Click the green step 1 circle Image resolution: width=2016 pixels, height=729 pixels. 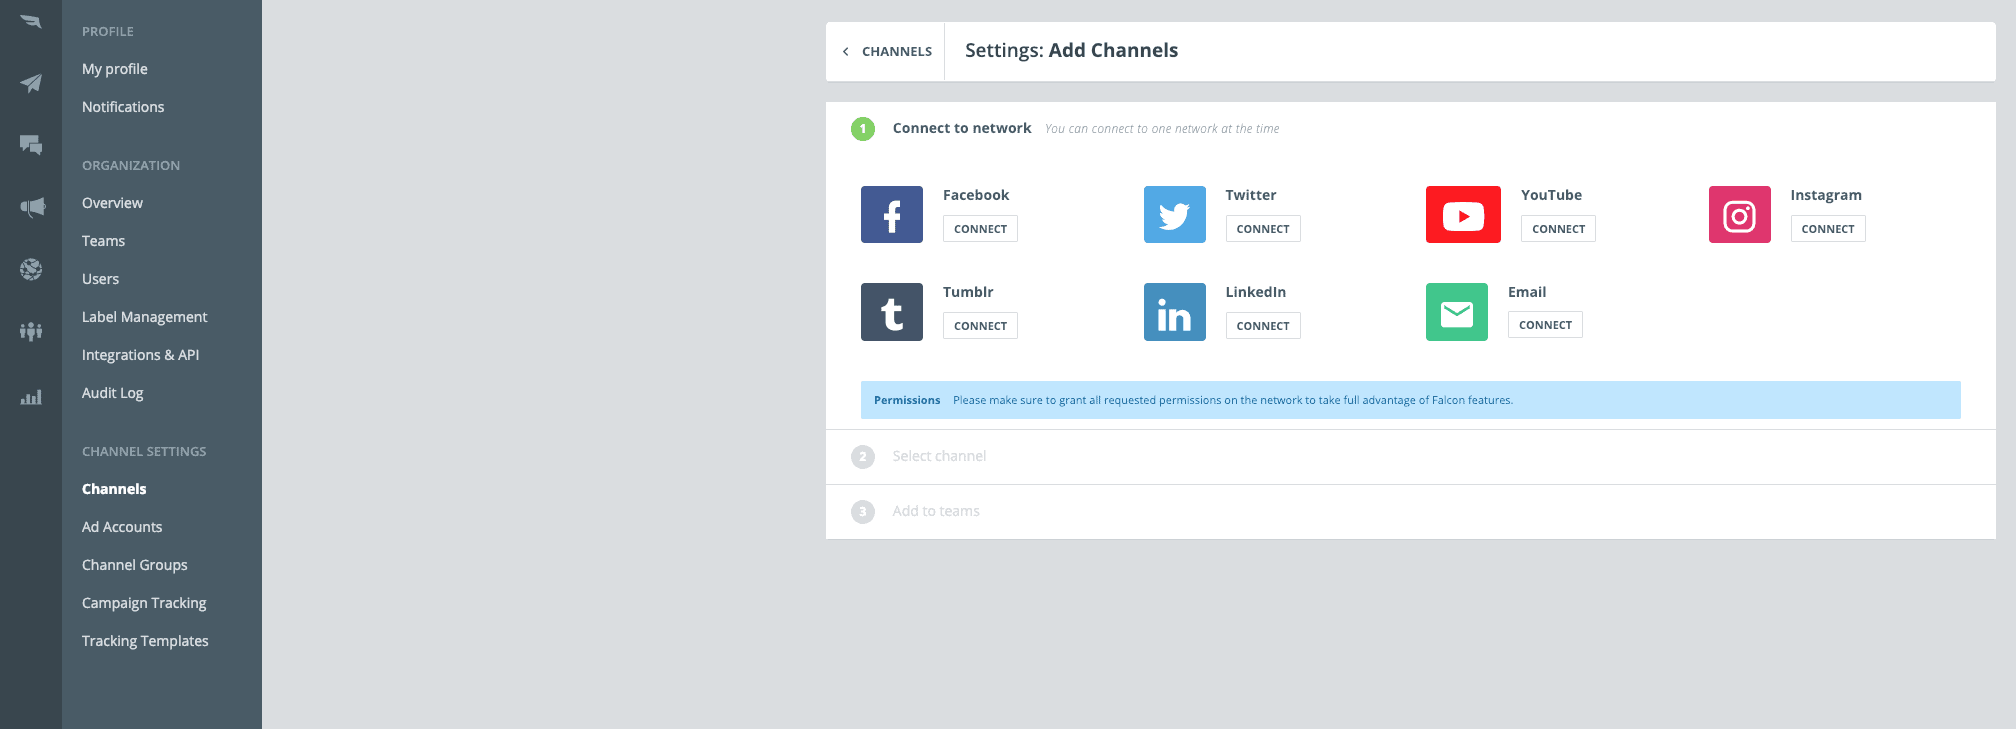[x=863, y=129]
